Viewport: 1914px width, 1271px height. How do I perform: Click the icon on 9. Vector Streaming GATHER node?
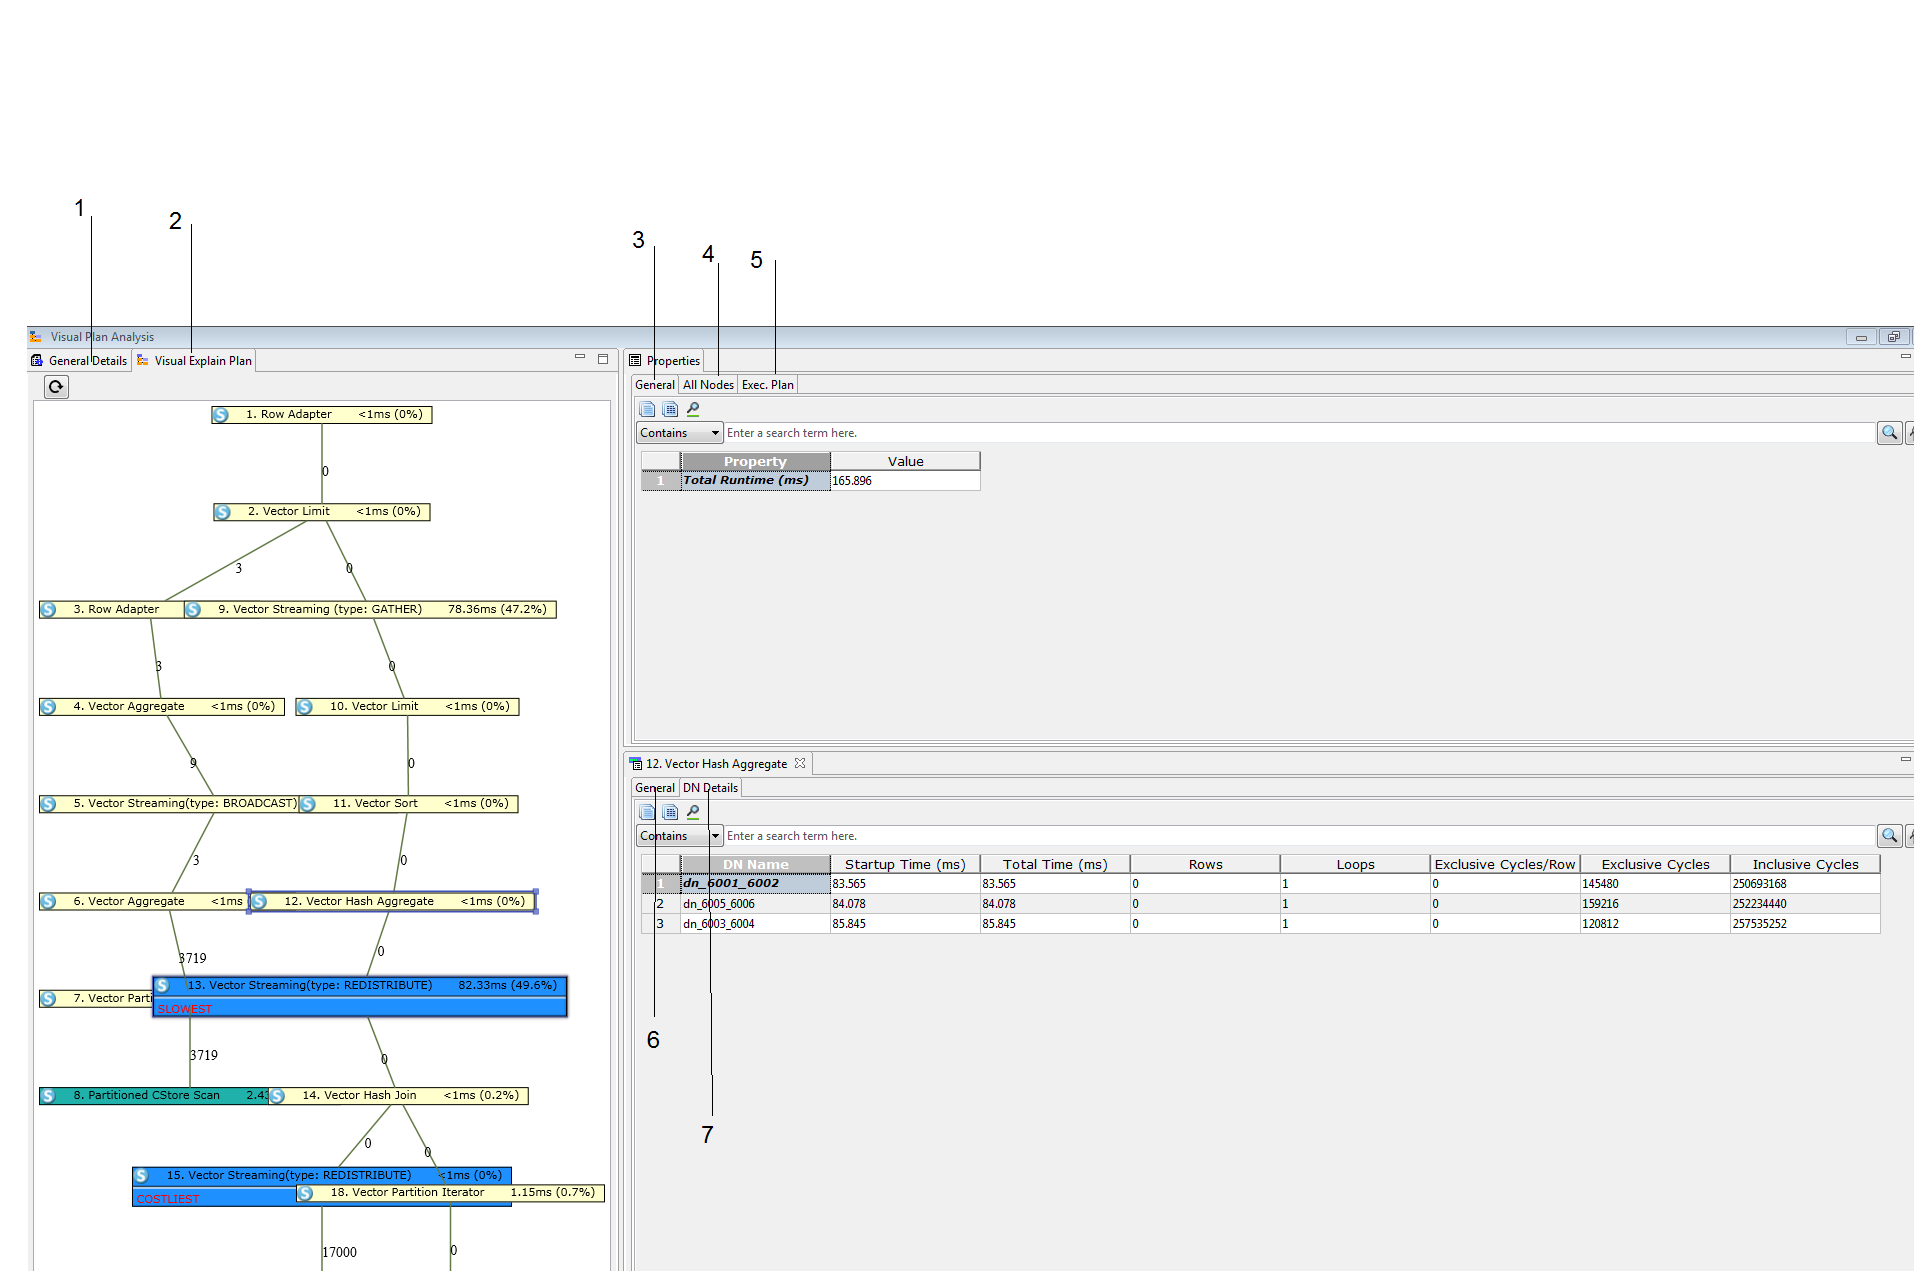193,610
